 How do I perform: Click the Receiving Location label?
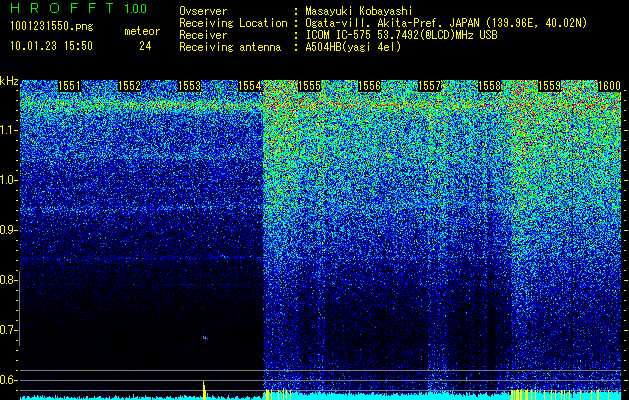(233, 23)
